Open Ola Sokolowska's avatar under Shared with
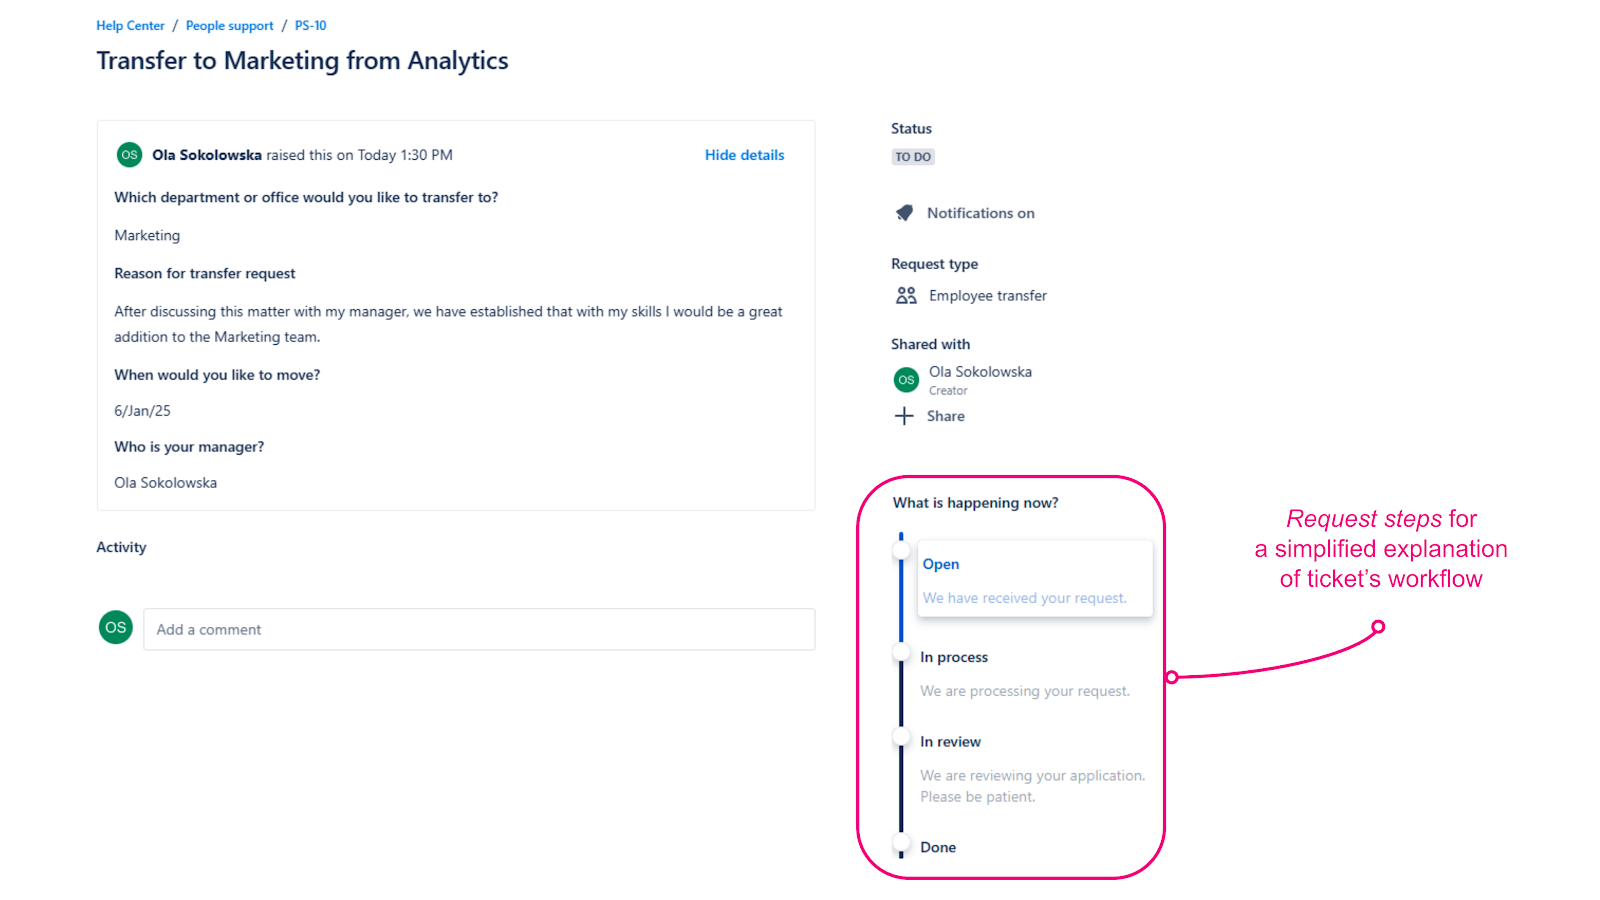 (x=906, y=379)
